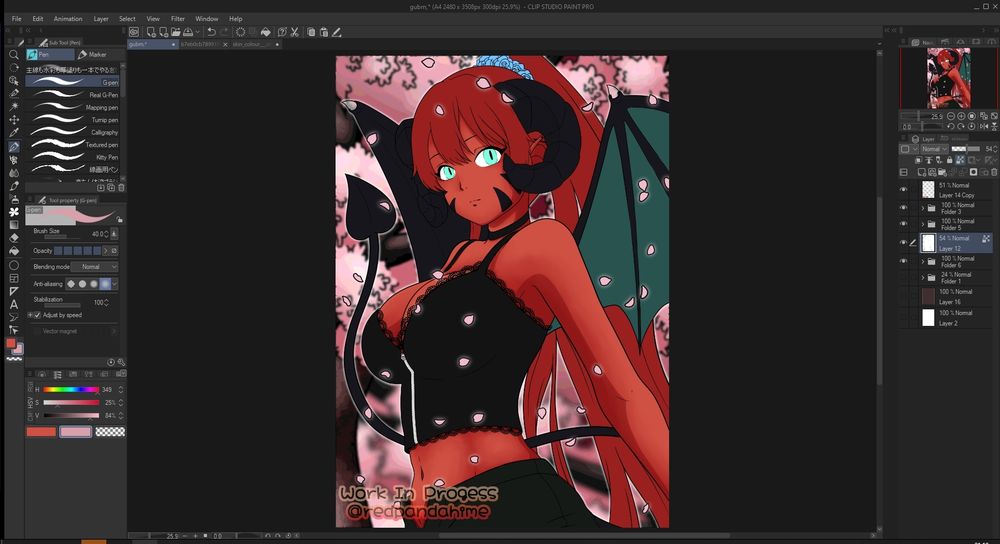Select the Zoom magnifier tool
Image resolution: width=1000 pixels, height=544 pixels.
click(13, 55)
